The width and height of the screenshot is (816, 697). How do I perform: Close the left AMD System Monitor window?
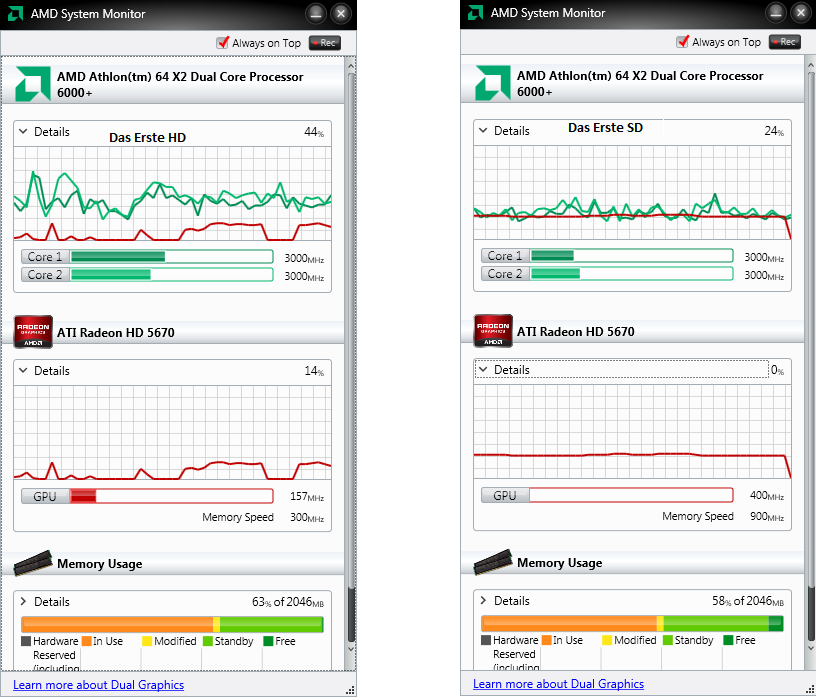(x=341, y=14)
